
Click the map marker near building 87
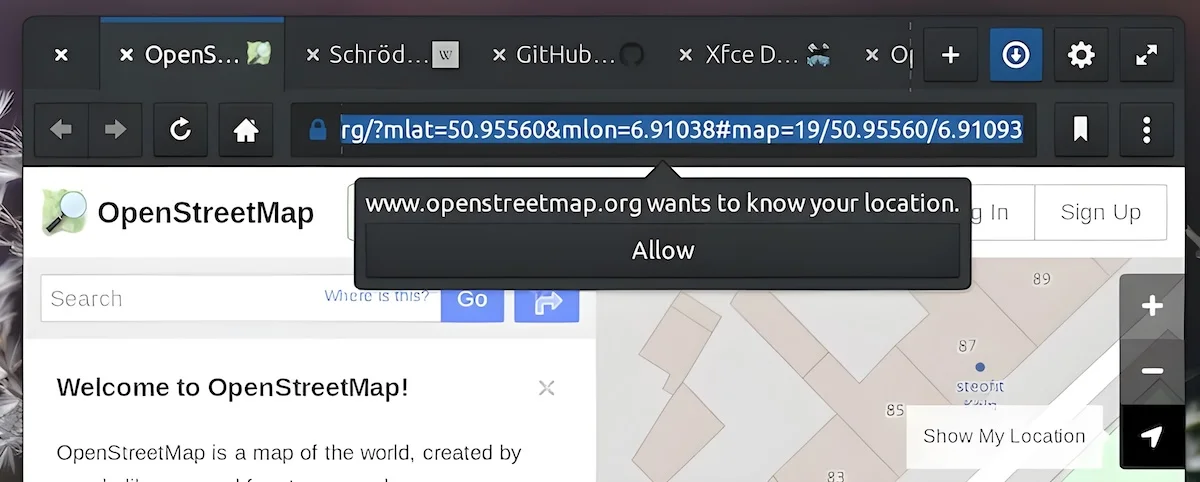click(980, 368)
